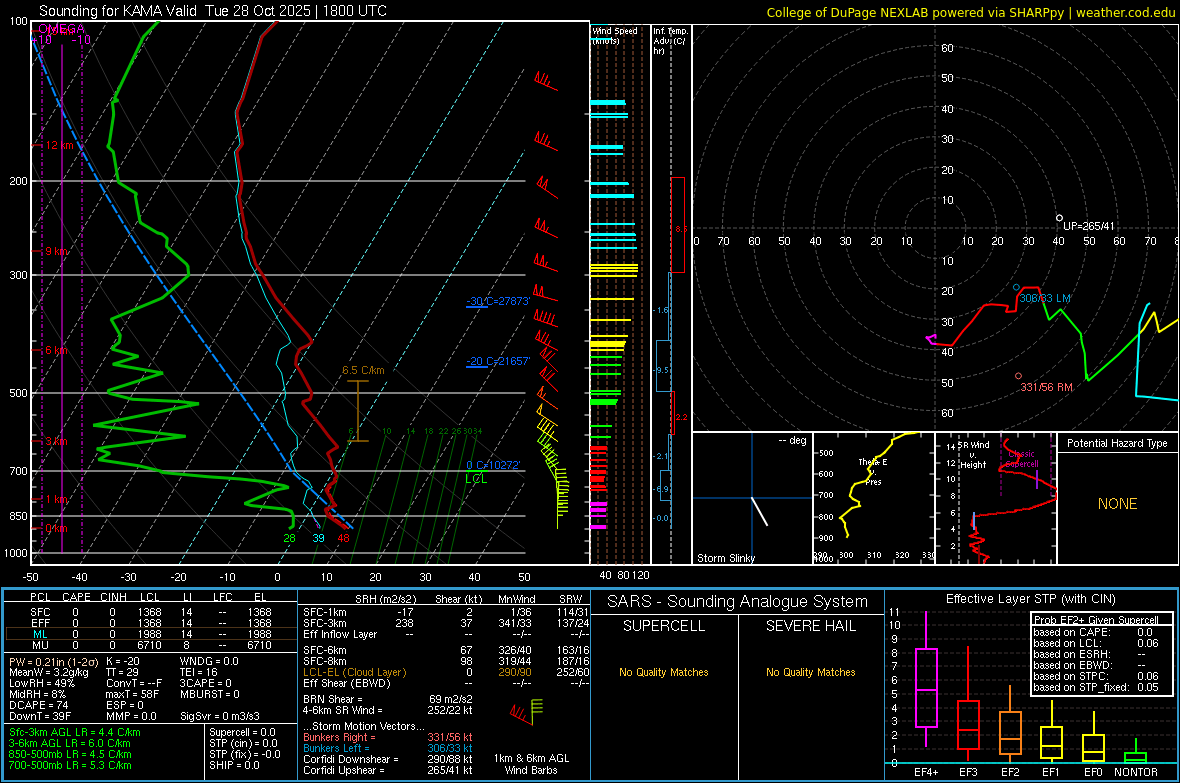Click the 'Supercell = 0.0' composite value

click(242, 732)
